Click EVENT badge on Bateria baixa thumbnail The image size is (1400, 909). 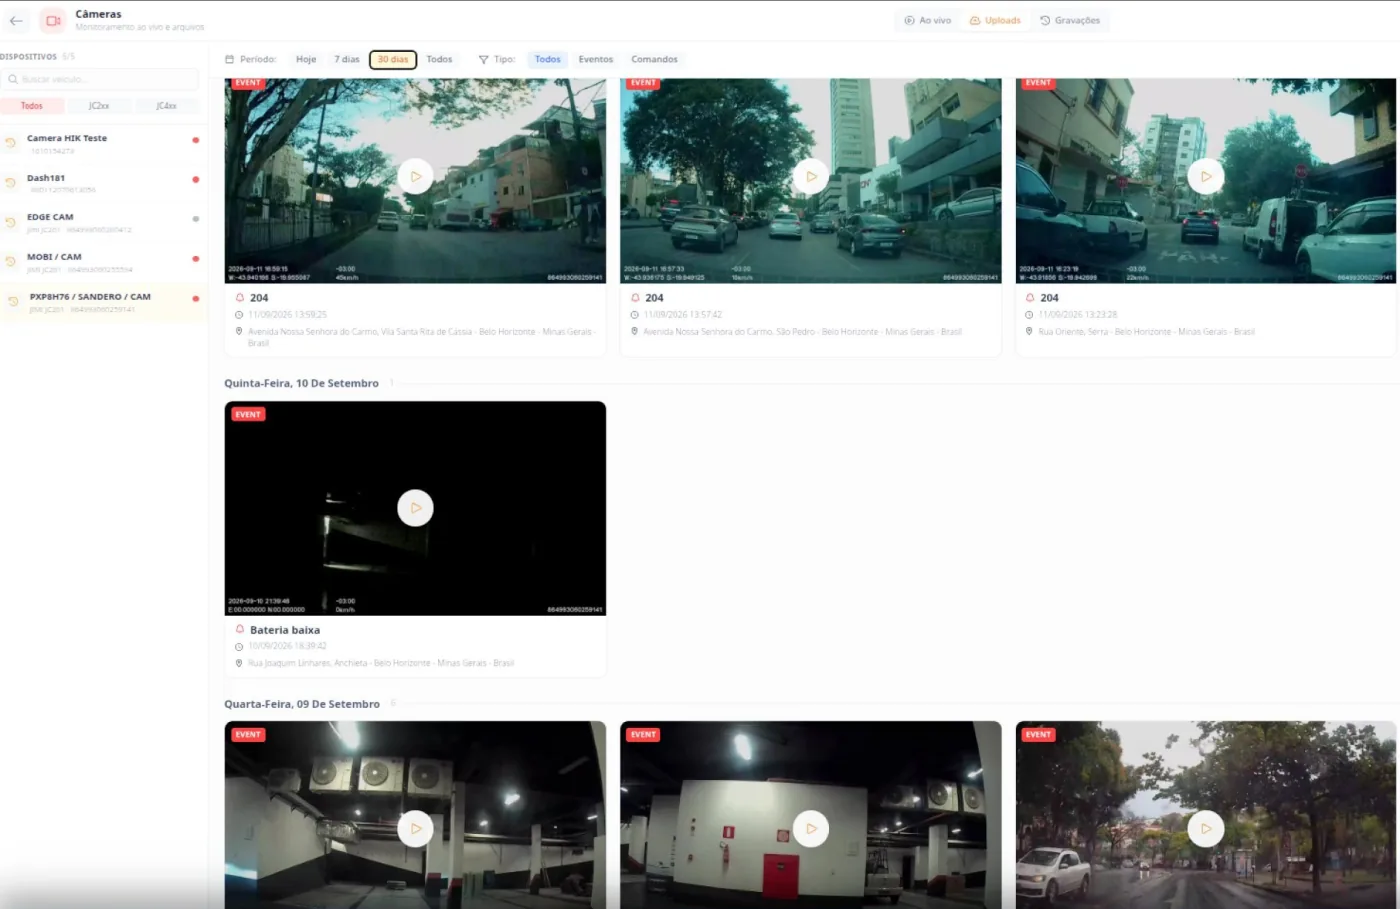tap(248, 414)
